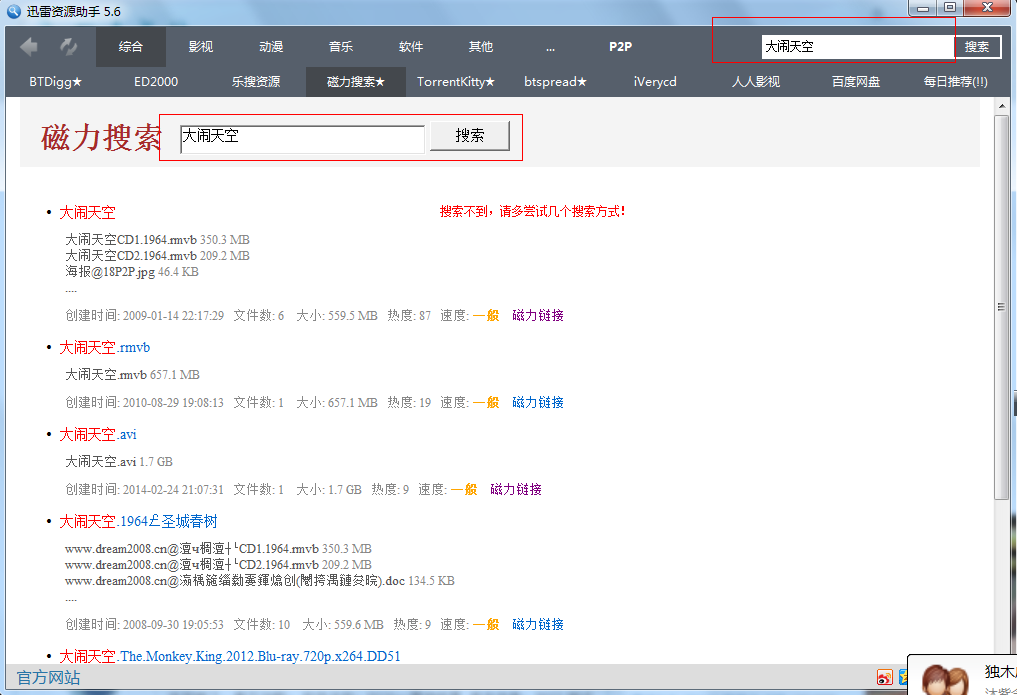The height and width of the screenshot is (695, 1017).
Task: Click creation time 2008-09-30 19:05:53
Action: click(173, 624)
